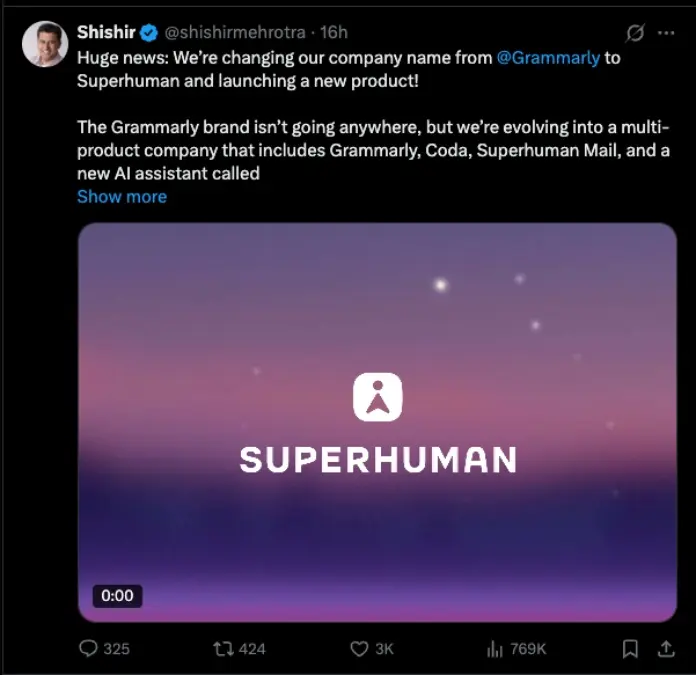This screenshot has width=696, height=675.
Task: Open the @Grammarly mention link
Action: click(548, 57)
